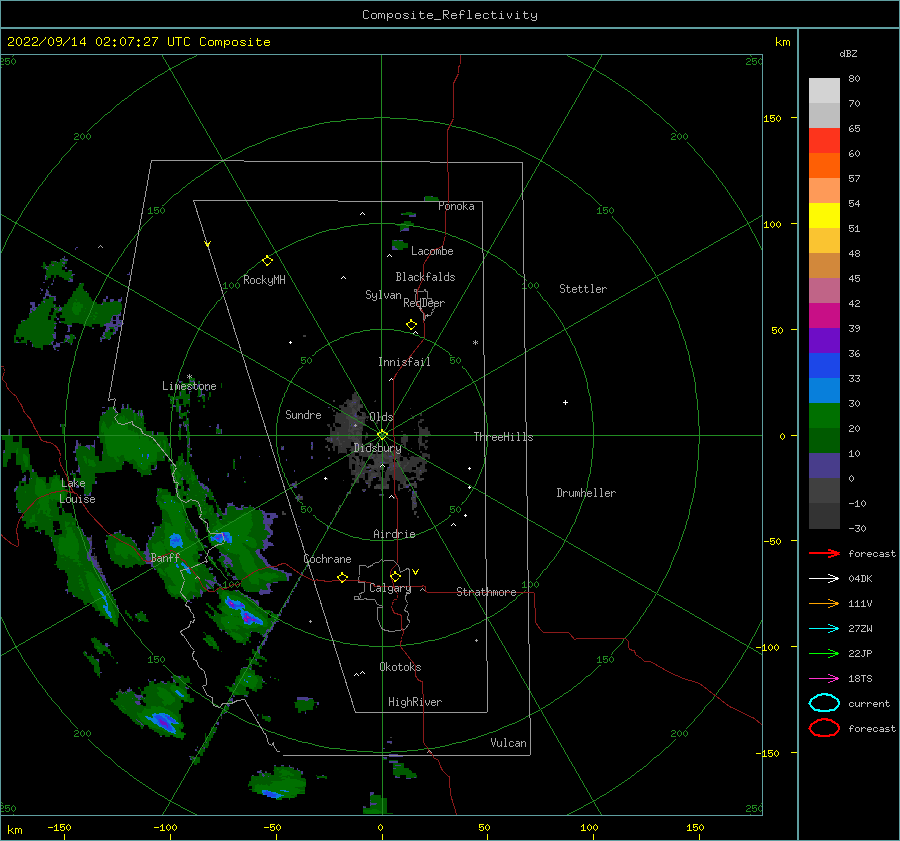The image size is (900, 841).
Task: Click the yellow diamond marker at RockyMH
Action: point(267,261)
